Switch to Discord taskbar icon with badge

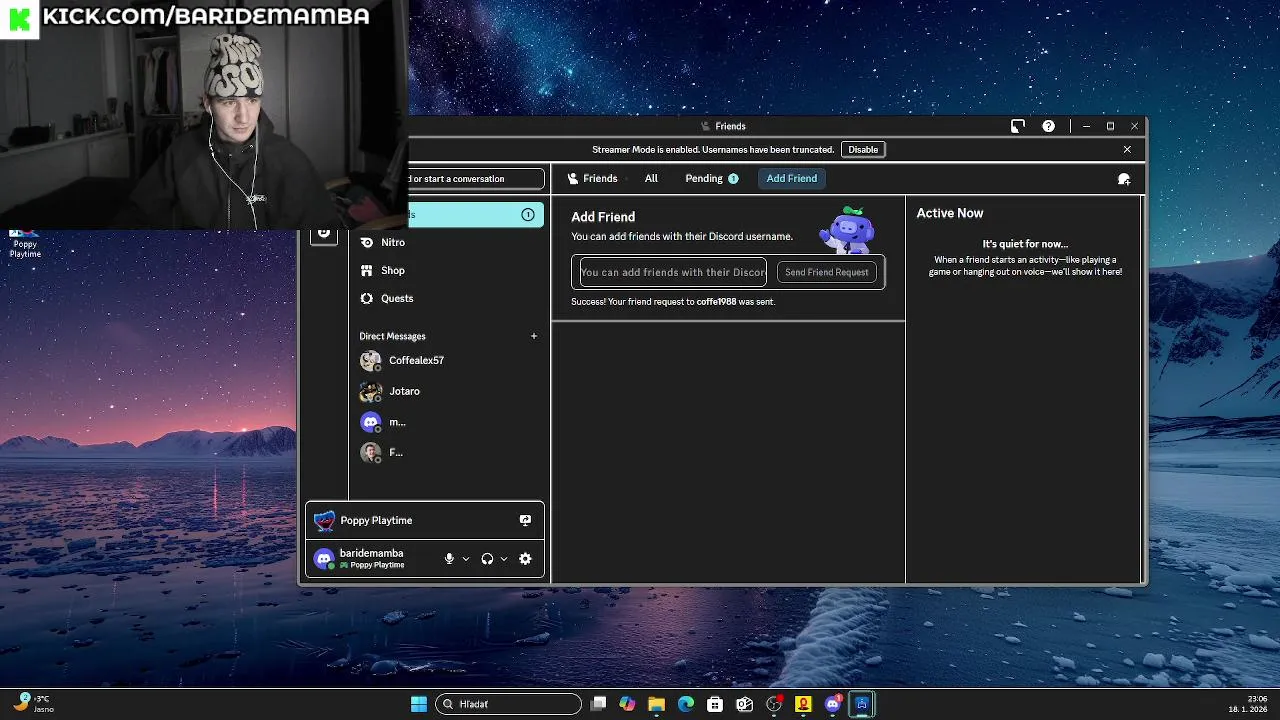coord(832,704)
